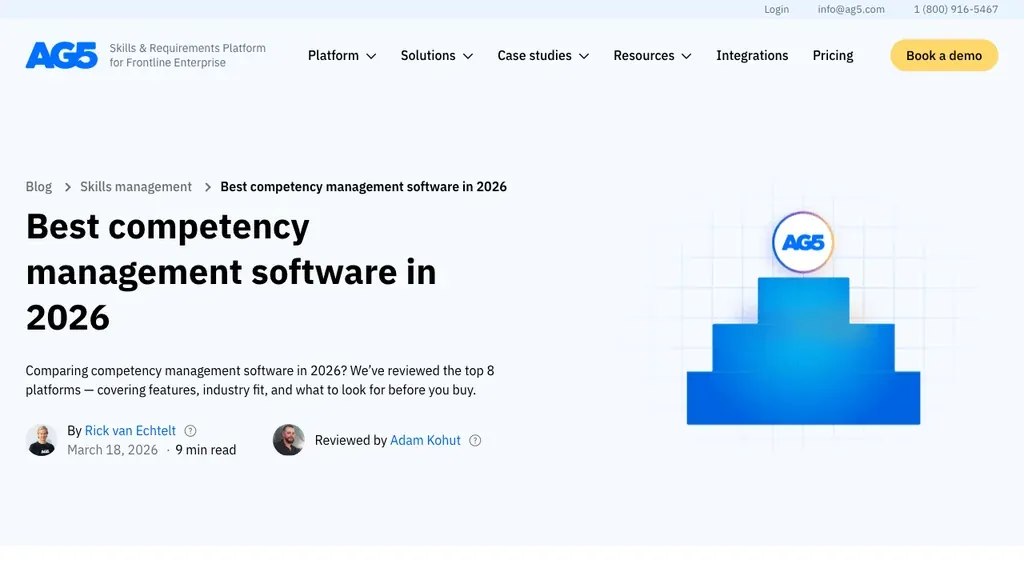Click the AG5 pyramid hero illustration
This screenshot has height=576, width=1024.
[803, 319]
